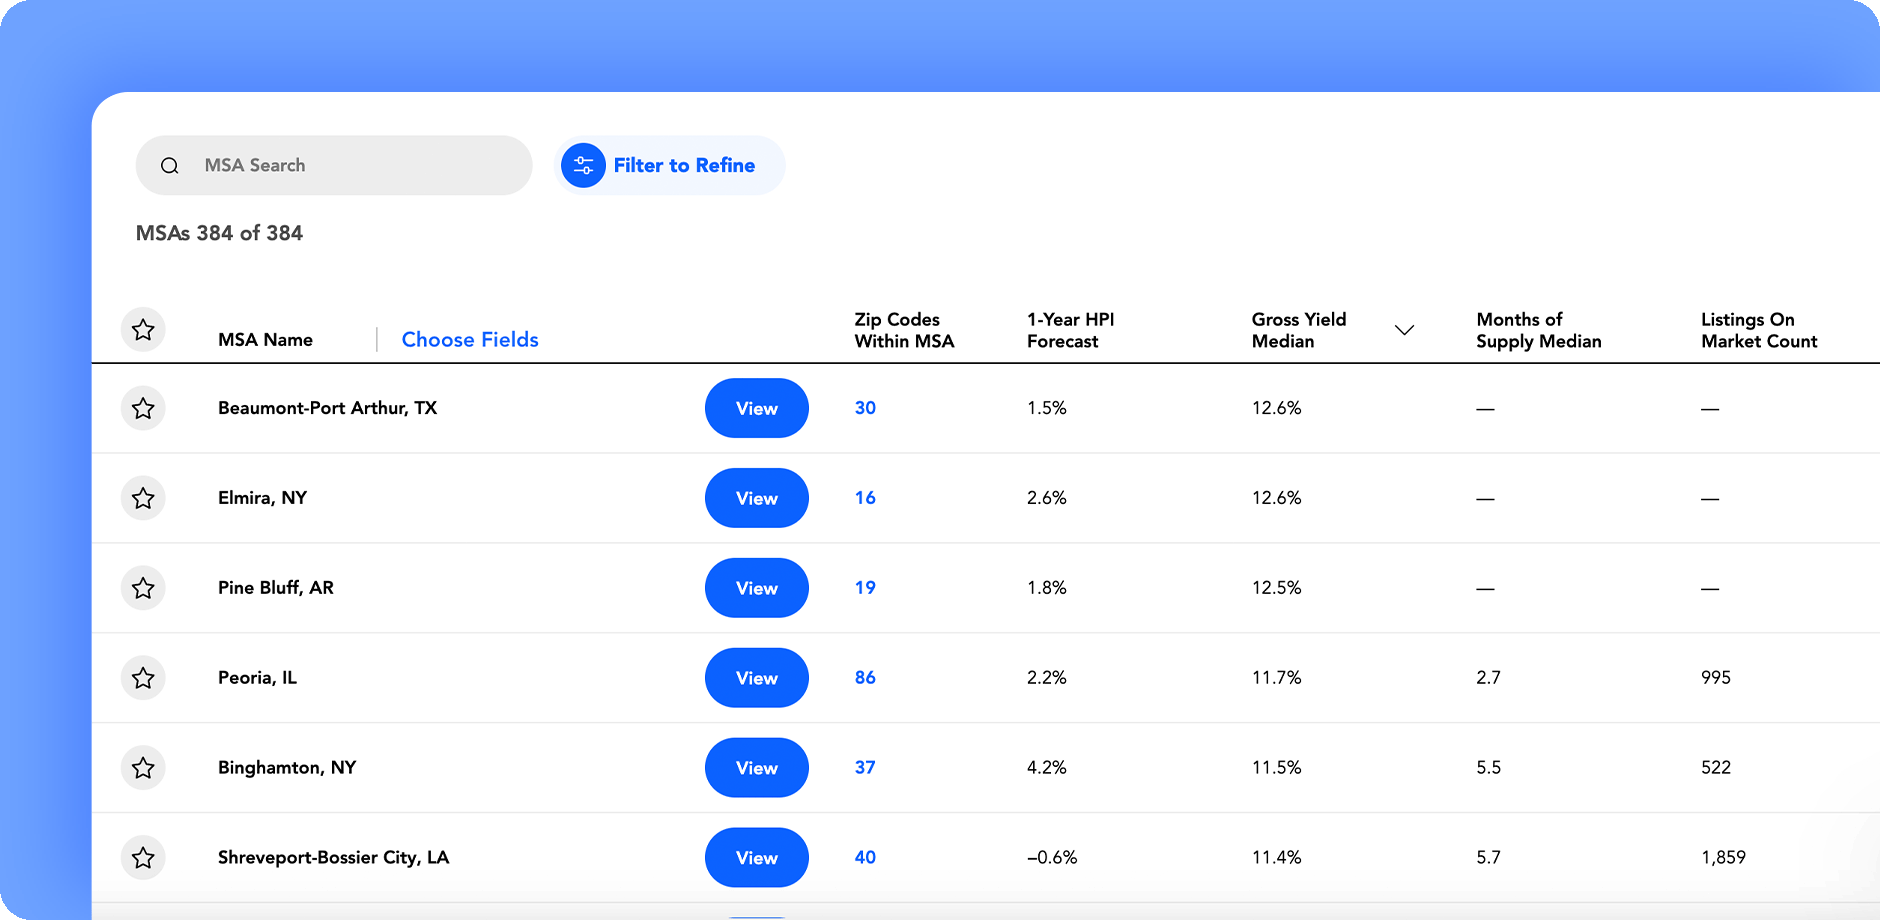Click the star icon in the table header
1880x920 pixels.
pos(143,329)
